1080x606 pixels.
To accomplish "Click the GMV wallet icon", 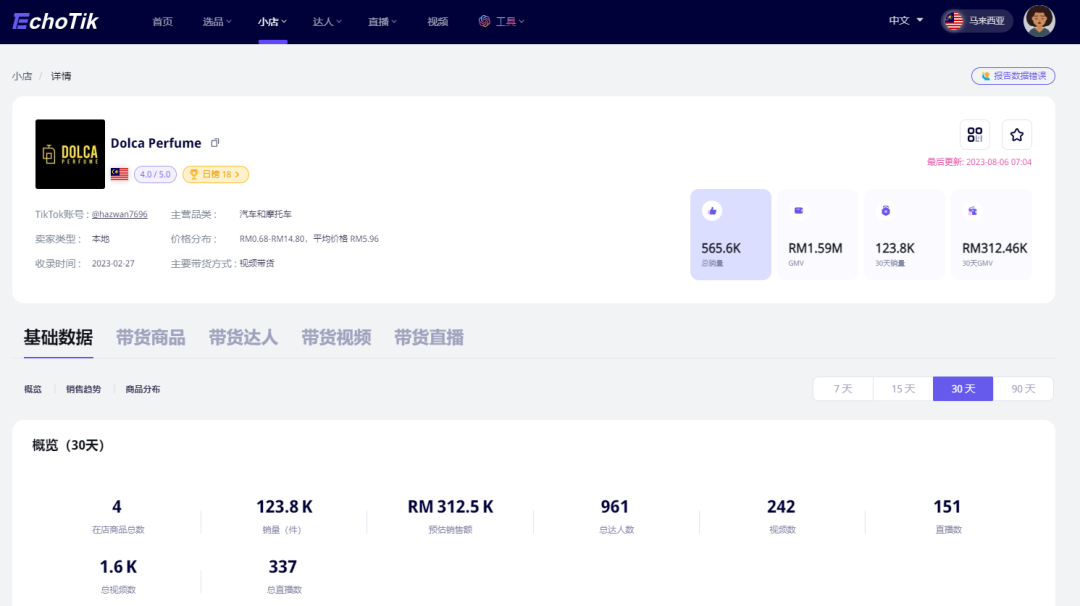I will point(799,211).
